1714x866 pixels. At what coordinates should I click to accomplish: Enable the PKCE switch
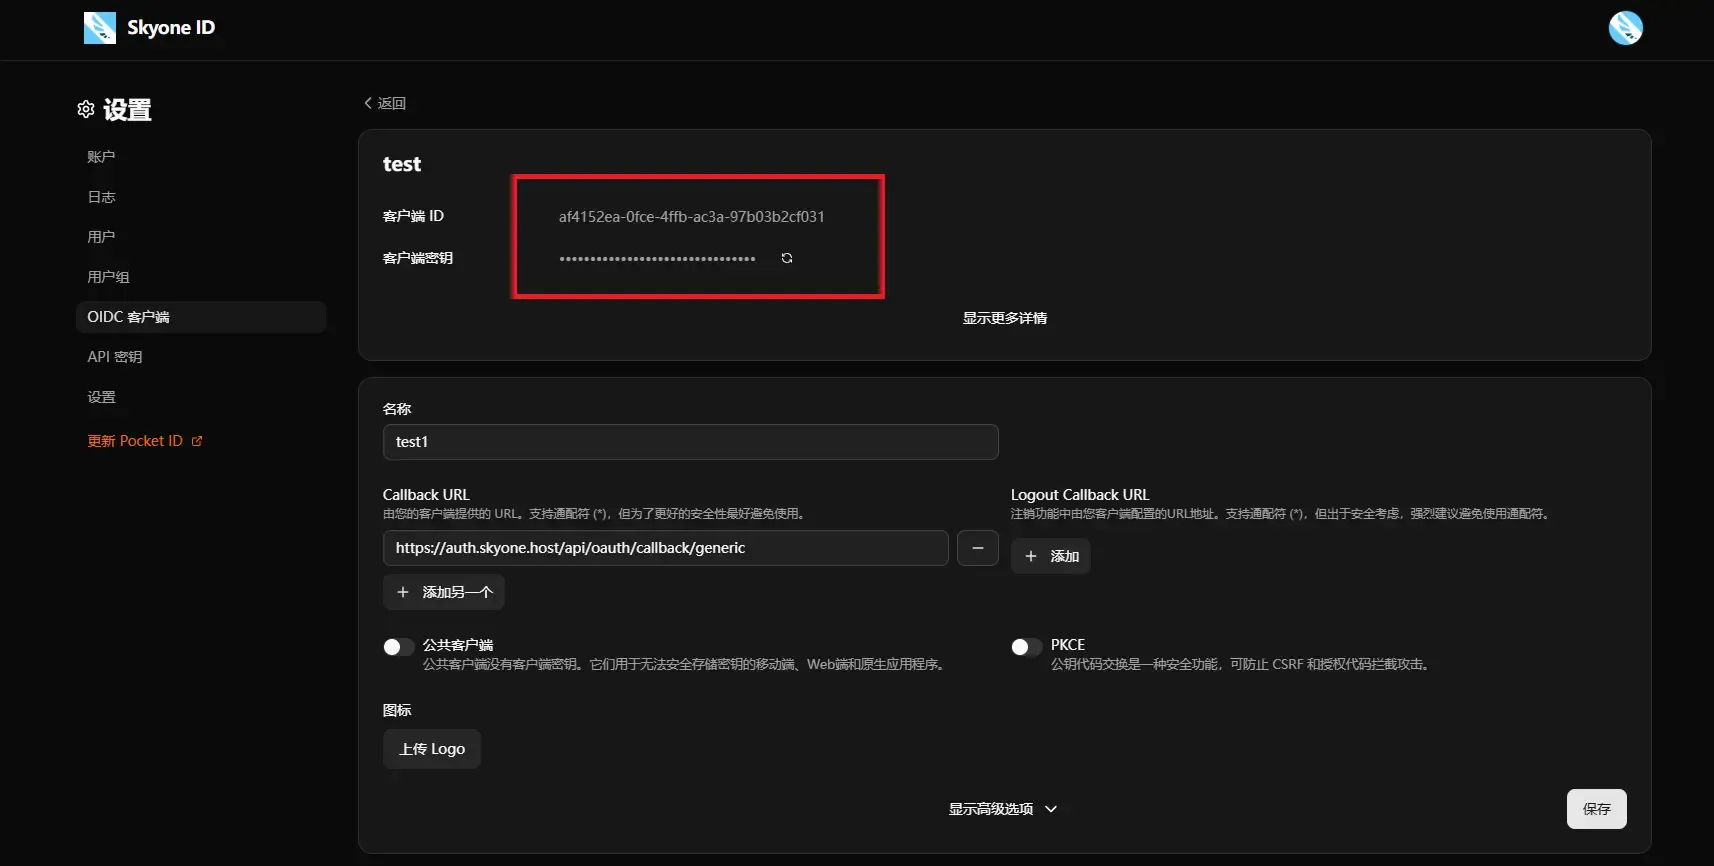coord(1026,647)
